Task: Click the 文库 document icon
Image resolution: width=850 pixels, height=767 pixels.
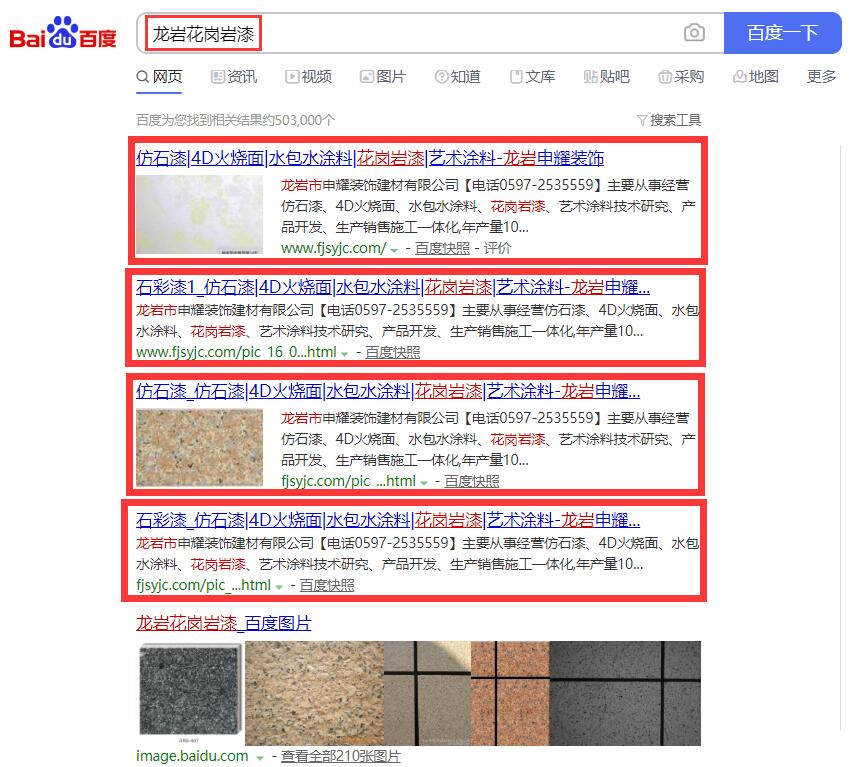Action: [516, 76]
